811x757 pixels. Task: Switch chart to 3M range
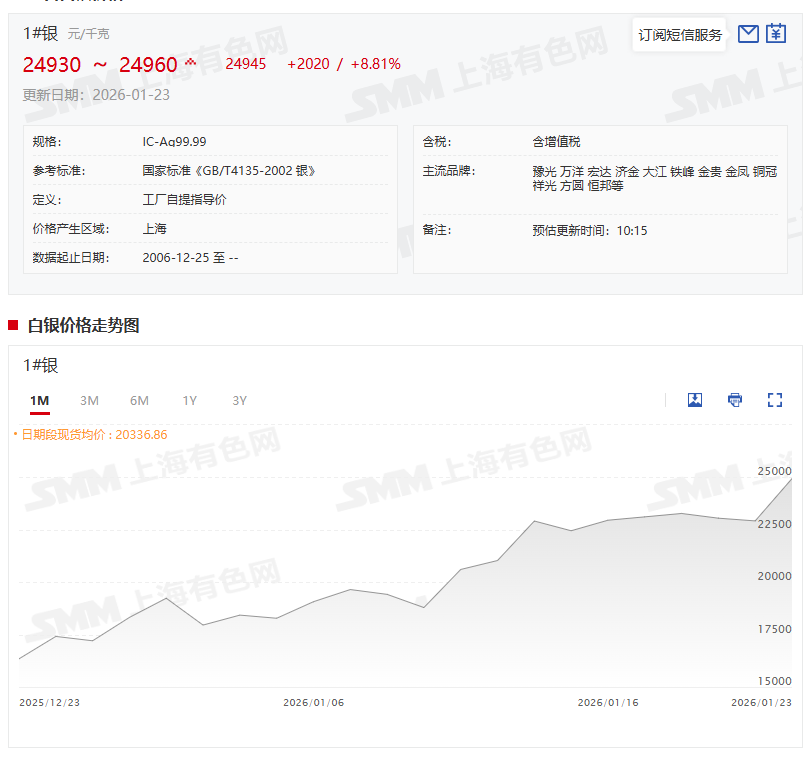[x=89, y=401]
